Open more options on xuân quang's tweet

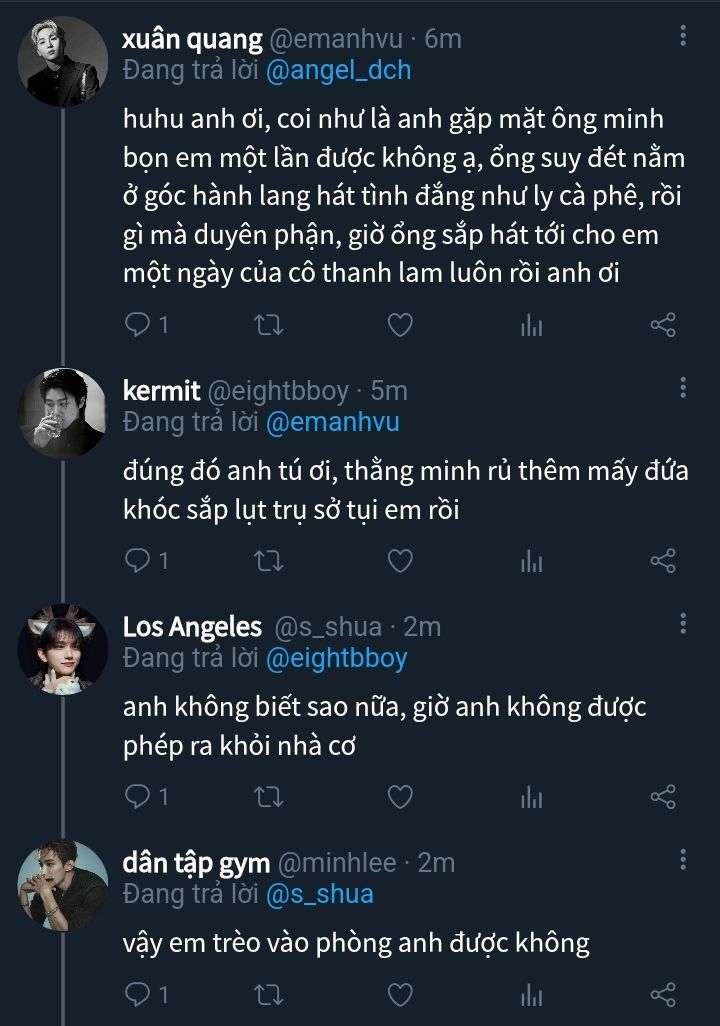tap(683, 37)
